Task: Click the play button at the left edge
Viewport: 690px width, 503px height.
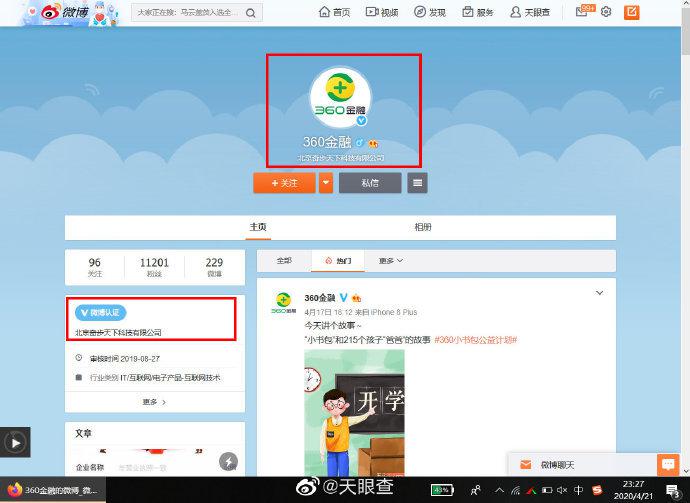Action: 15,442
